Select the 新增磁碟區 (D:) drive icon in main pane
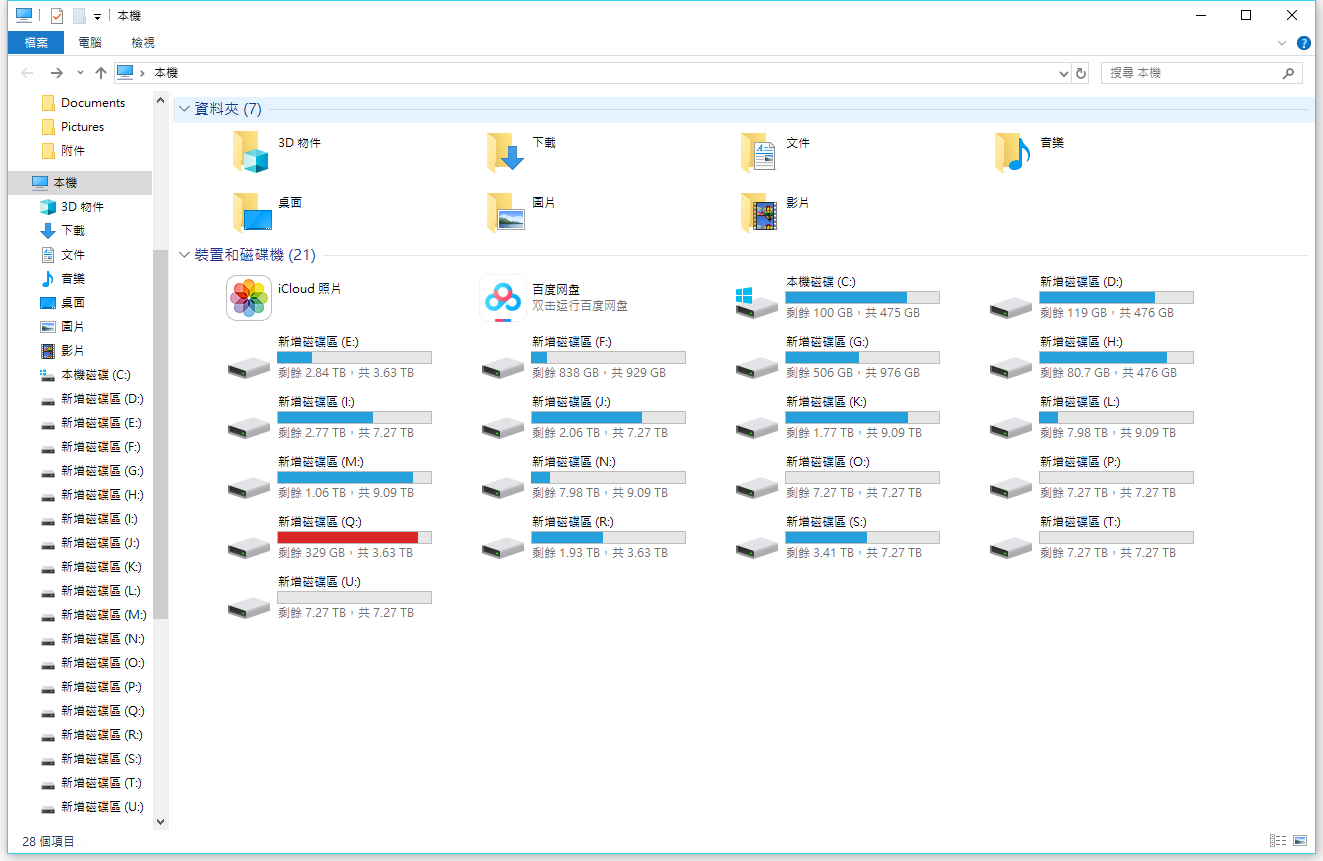The height and width of the screenshot is (861, 1323). point(1011,308)
